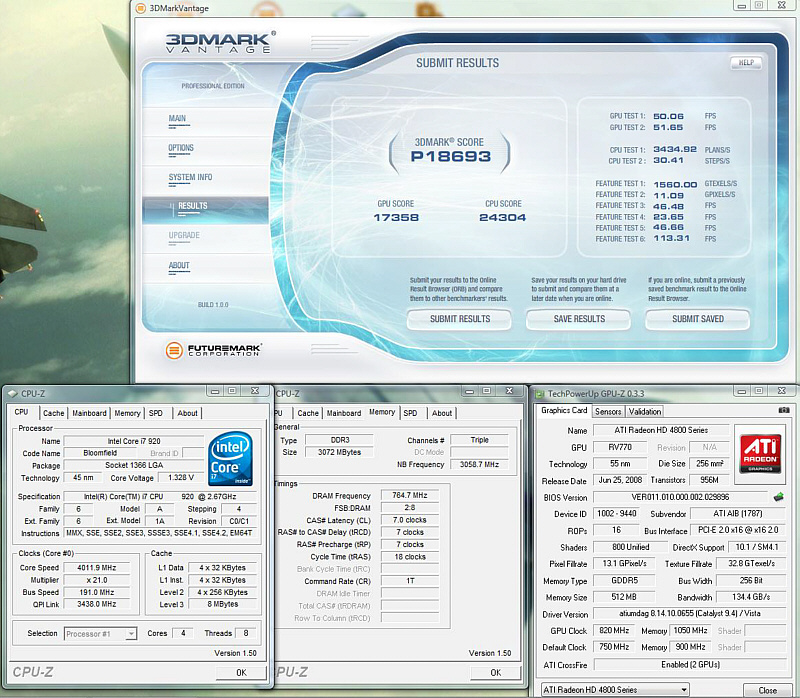Screen dimensions: 800x698
Task: Click the SAVE RESULTS button
Action: (579, 319)
